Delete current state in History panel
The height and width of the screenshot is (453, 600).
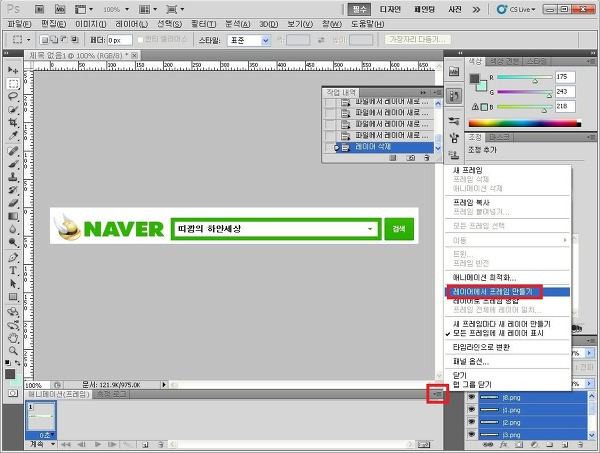[x=427, y=158]
